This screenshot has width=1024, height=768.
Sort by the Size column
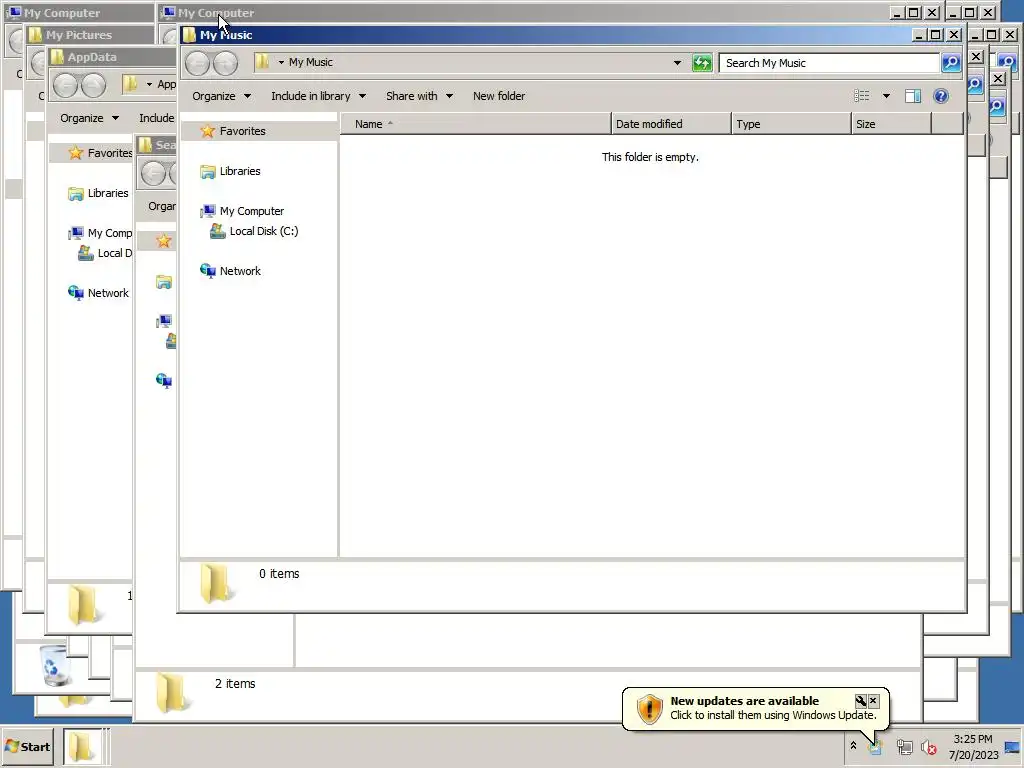891,124
